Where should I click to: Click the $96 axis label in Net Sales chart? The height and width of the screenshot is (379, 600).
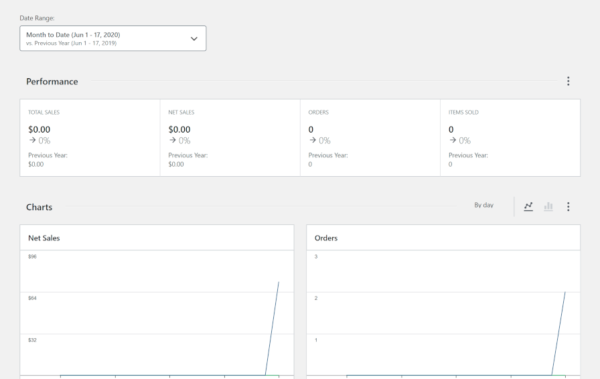coord(33,256)
